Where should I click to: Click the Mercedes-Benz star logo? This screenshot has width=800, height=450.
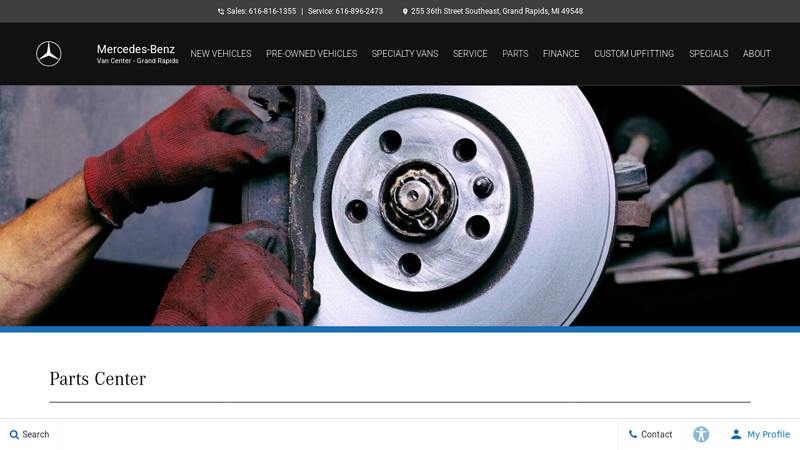click(x=49, y=54)
